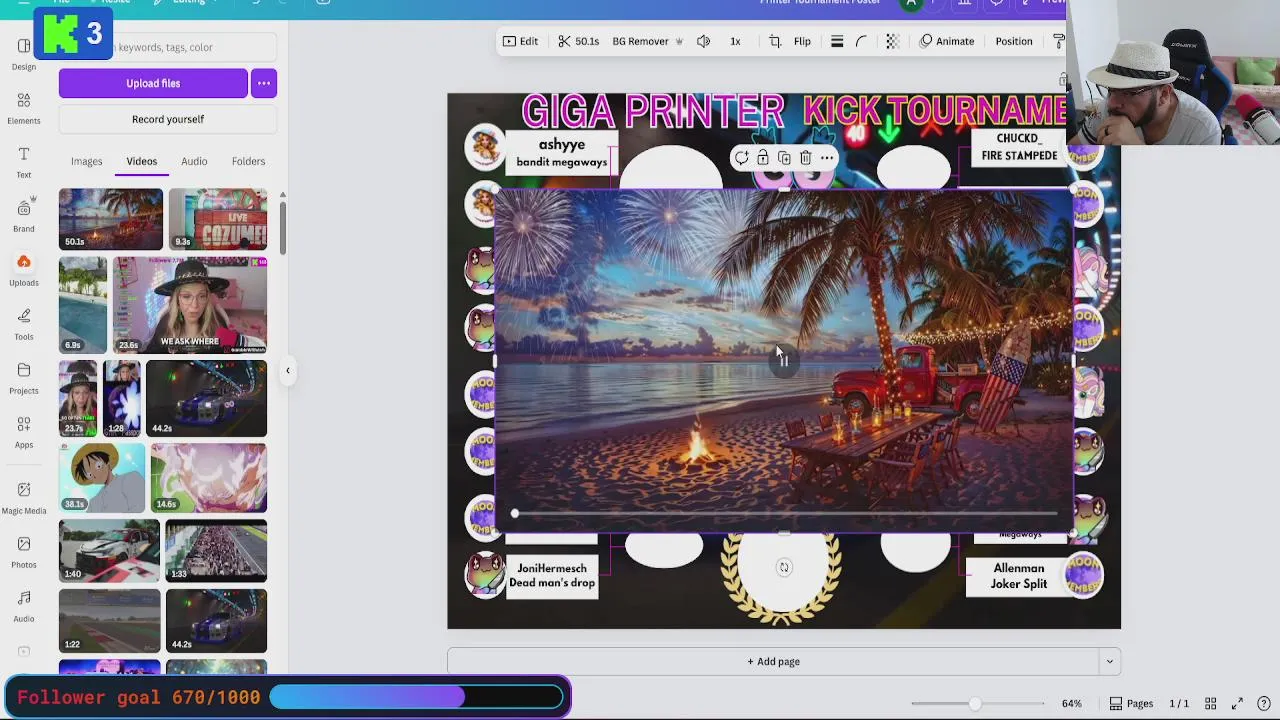
Task: Open the Design panel in sidebar
Action: [x=24, y=55]
